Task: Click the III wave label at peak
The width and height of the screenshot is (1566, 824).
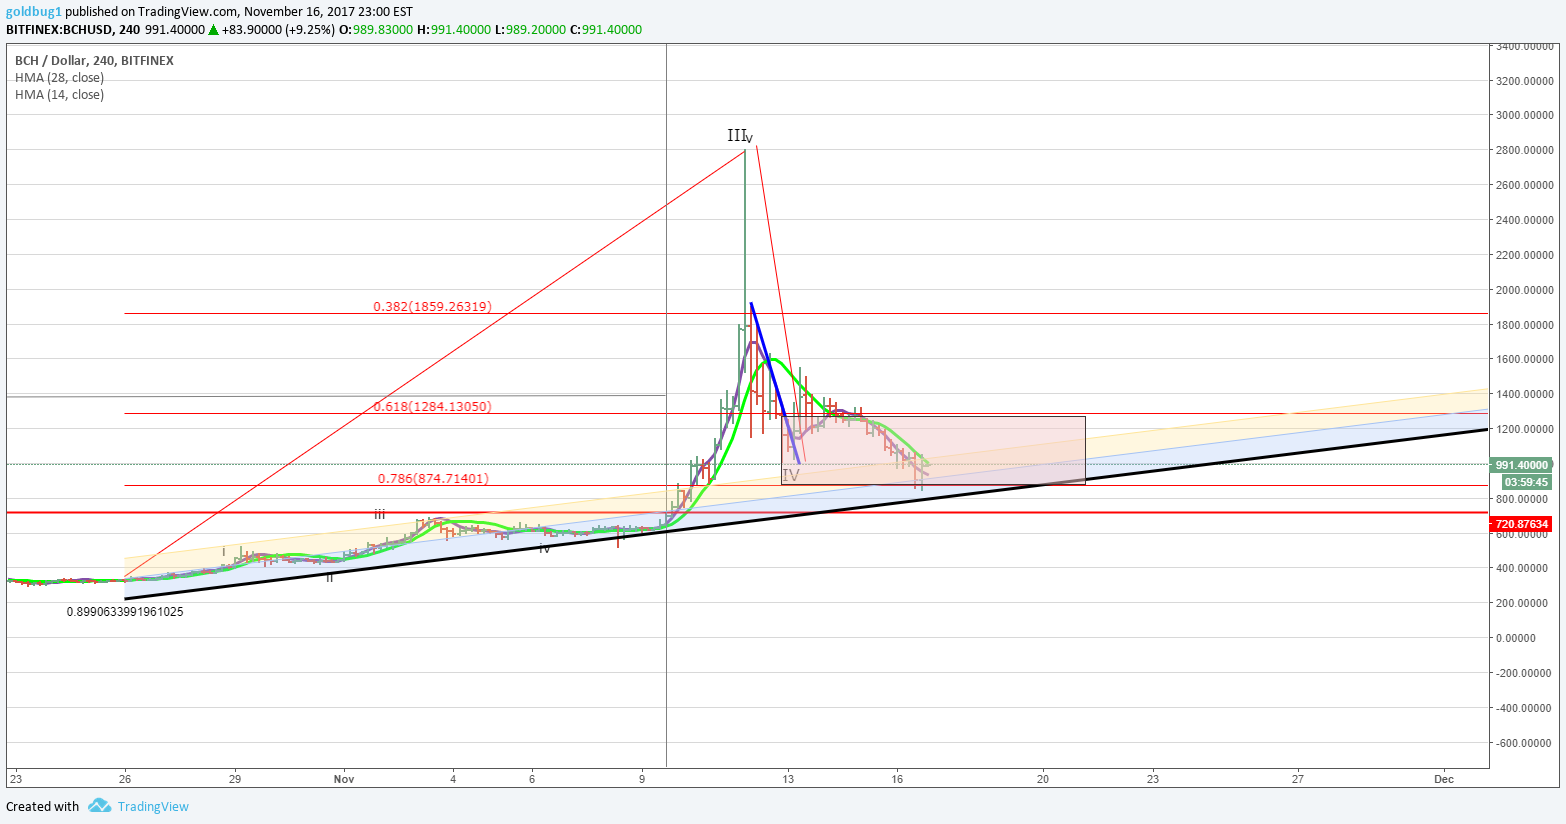Action: pos(736,136)
